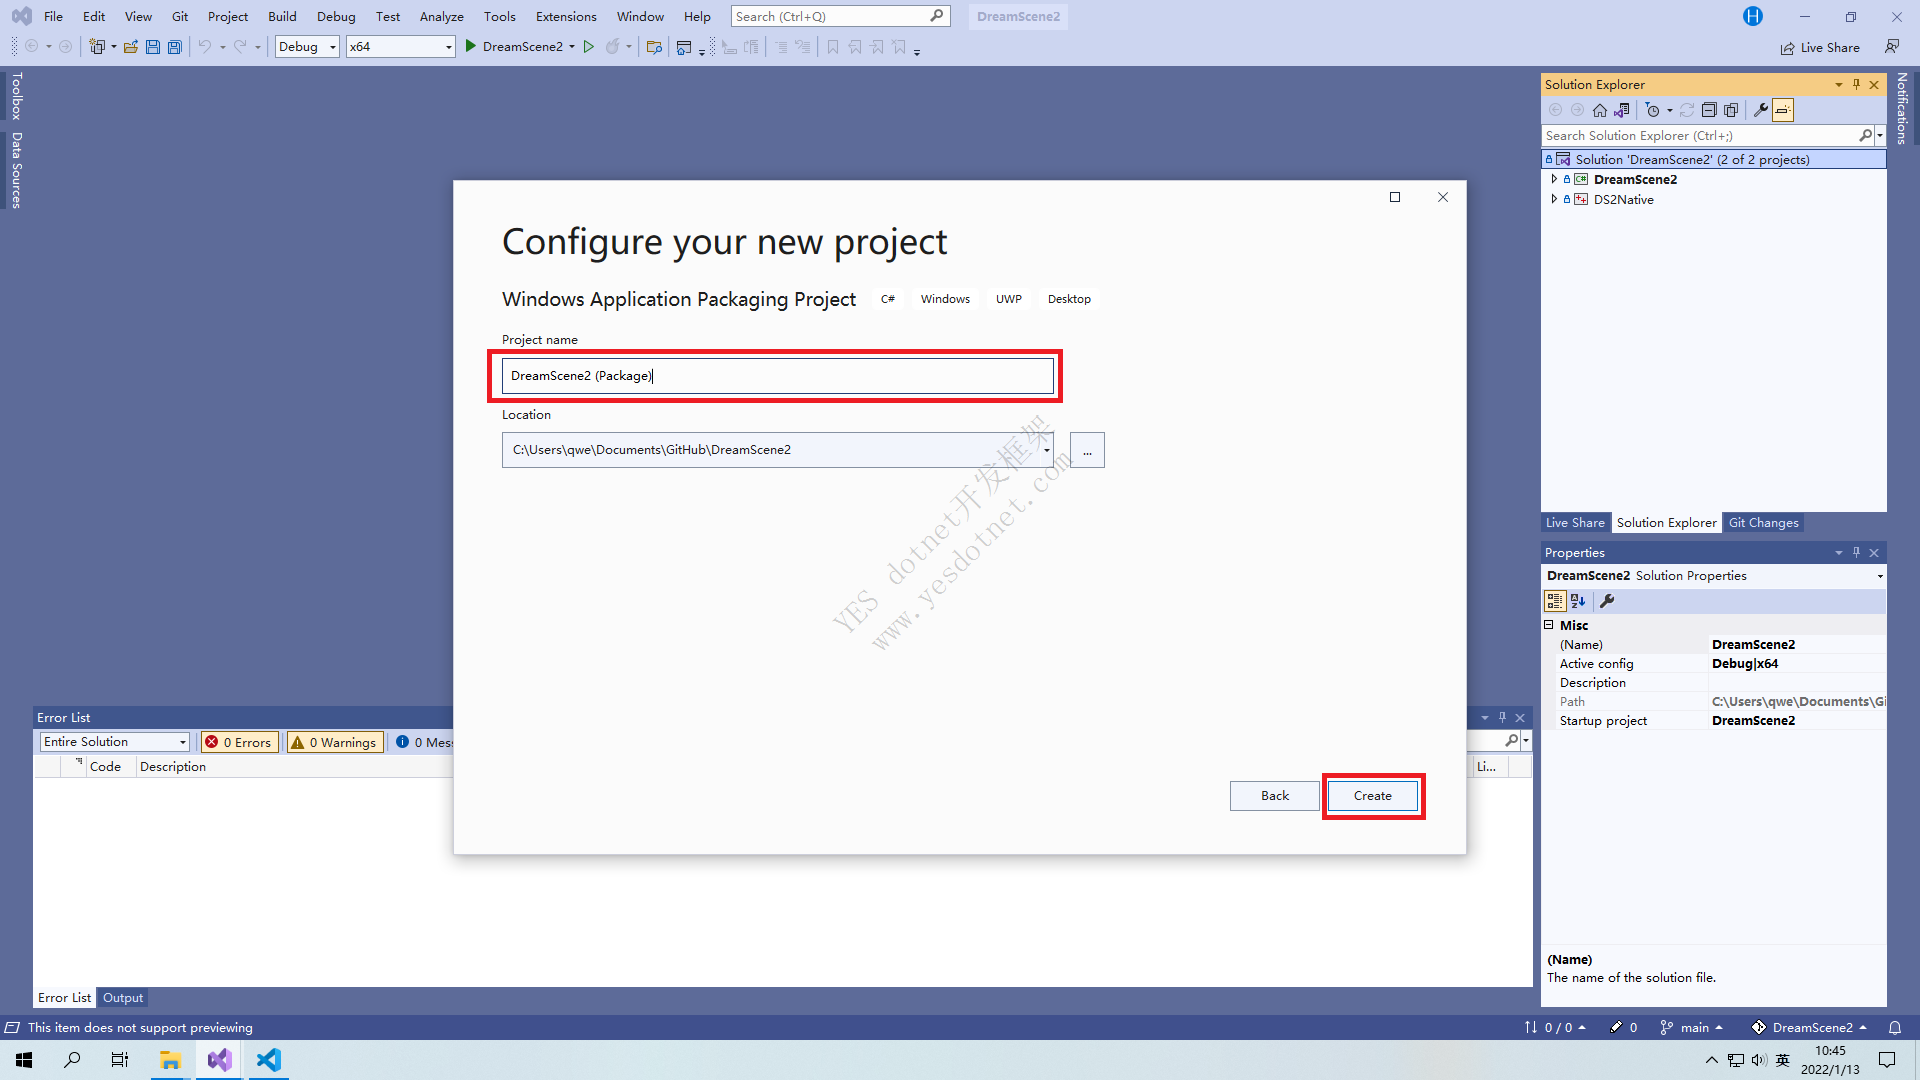
Task: Click the Send Feedback icon
Action: coord(1892,47)
